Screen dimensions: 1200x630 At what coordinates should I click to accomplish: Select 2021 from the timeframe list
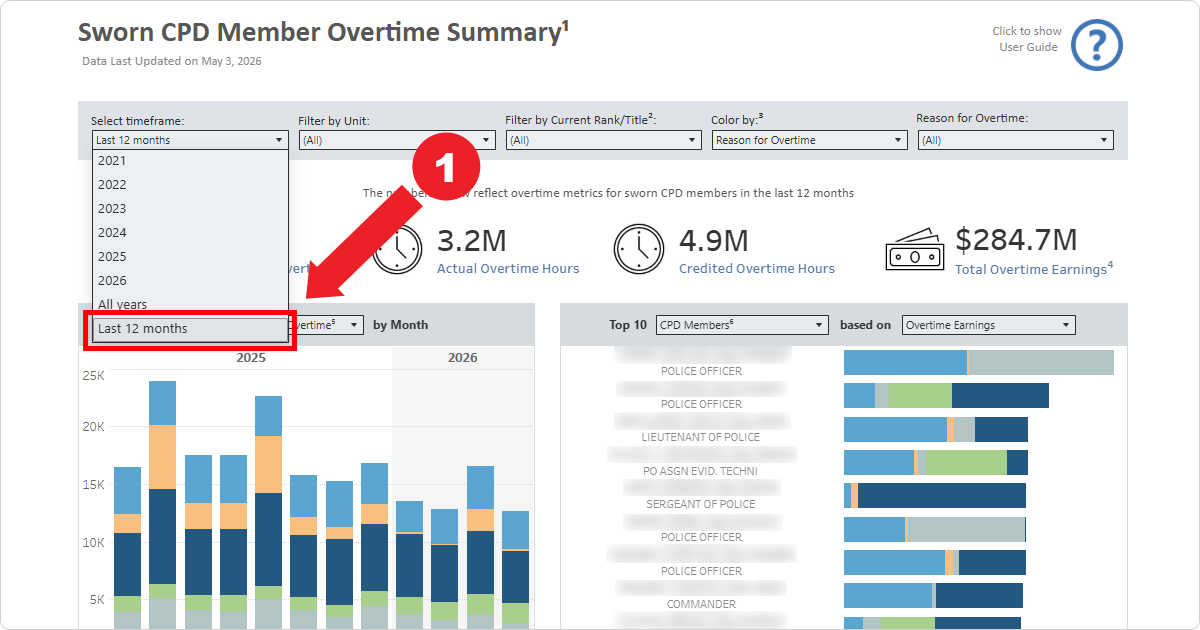tap(190, 160)
